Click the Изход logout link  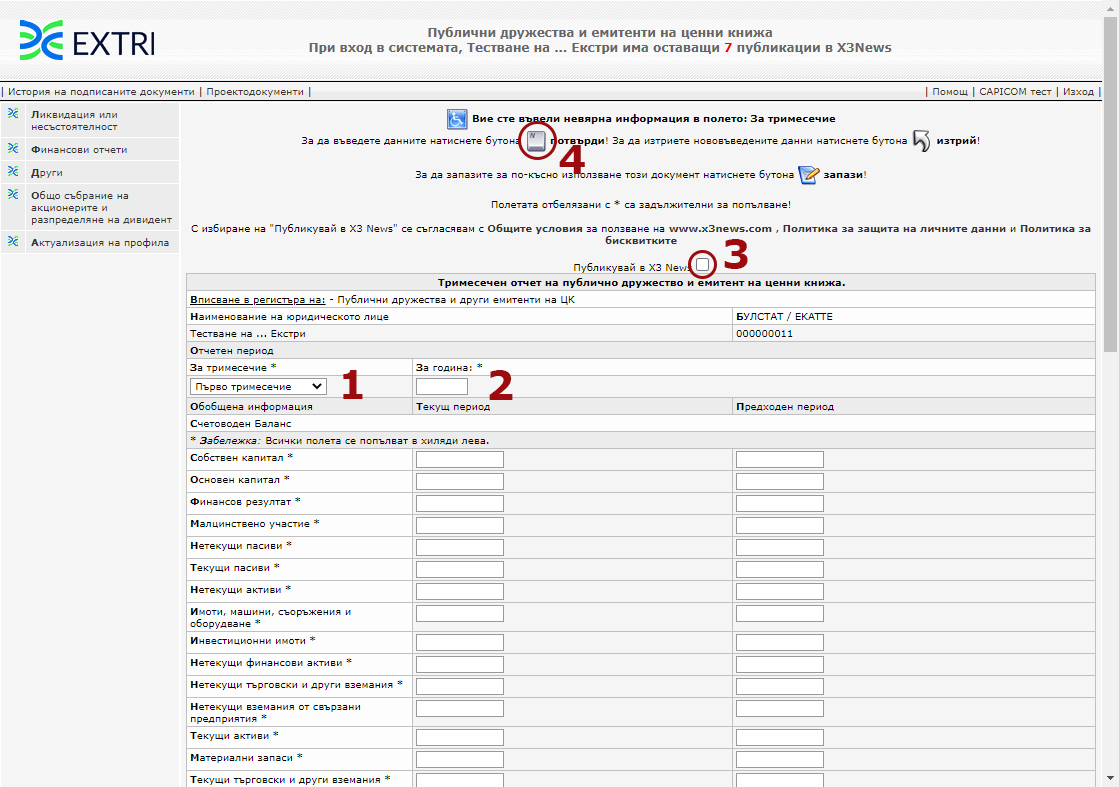pyautogui.click(x=1078, y=91)
